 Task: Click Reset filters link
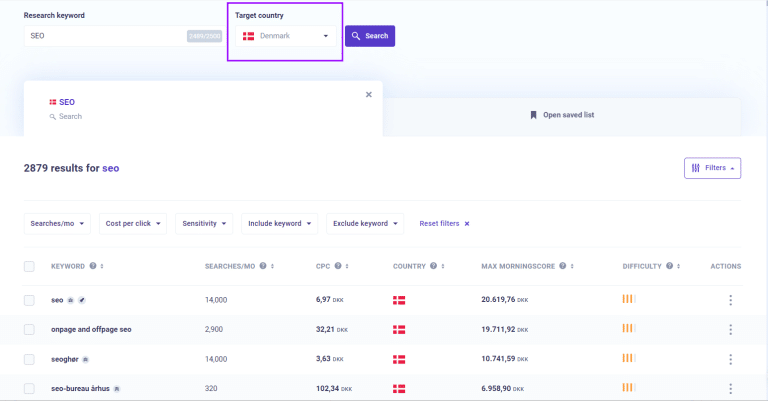click(439, 224)
